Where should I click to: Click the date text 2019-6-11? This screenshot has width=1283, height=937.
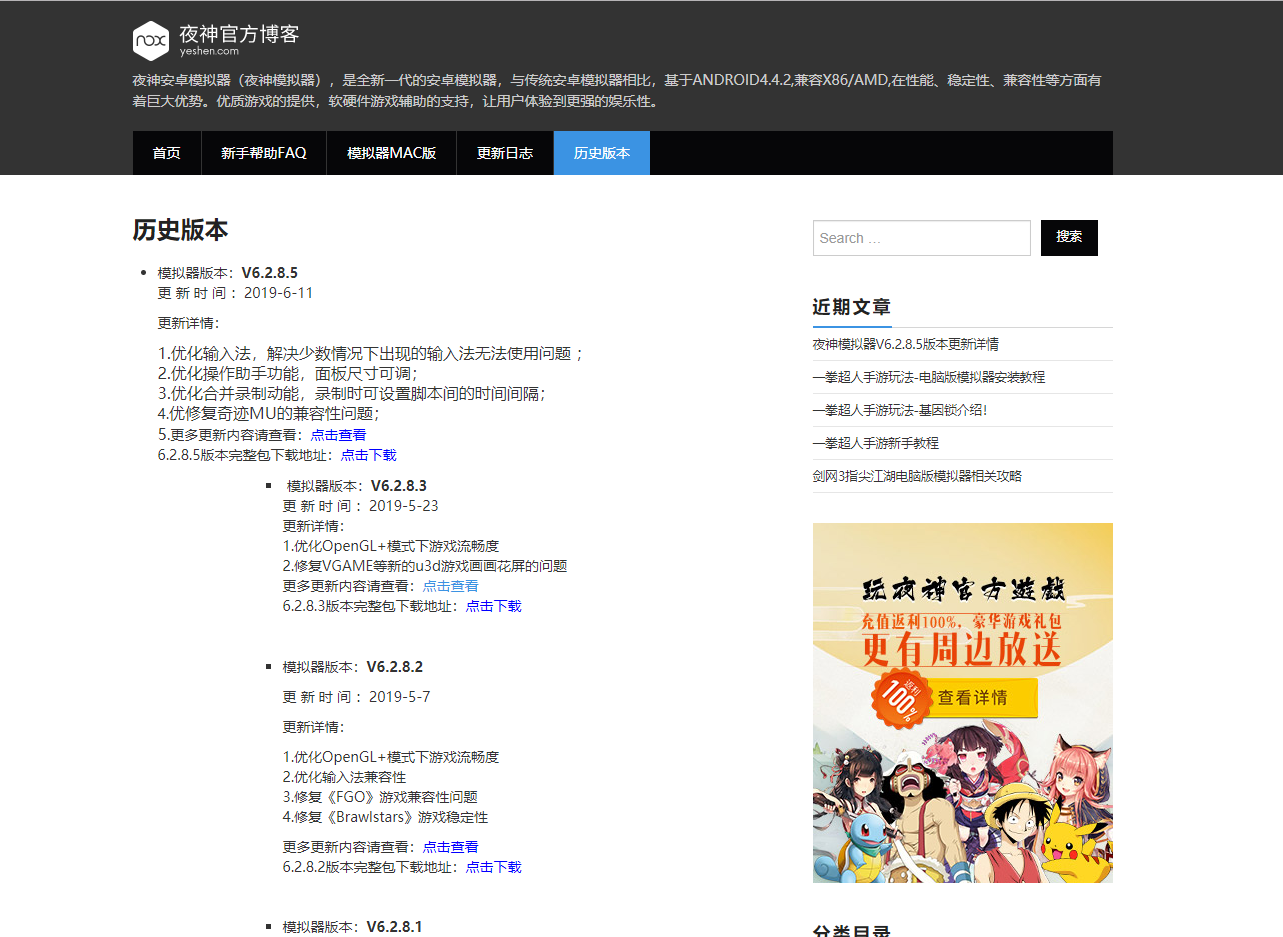[x=279, y=293]
